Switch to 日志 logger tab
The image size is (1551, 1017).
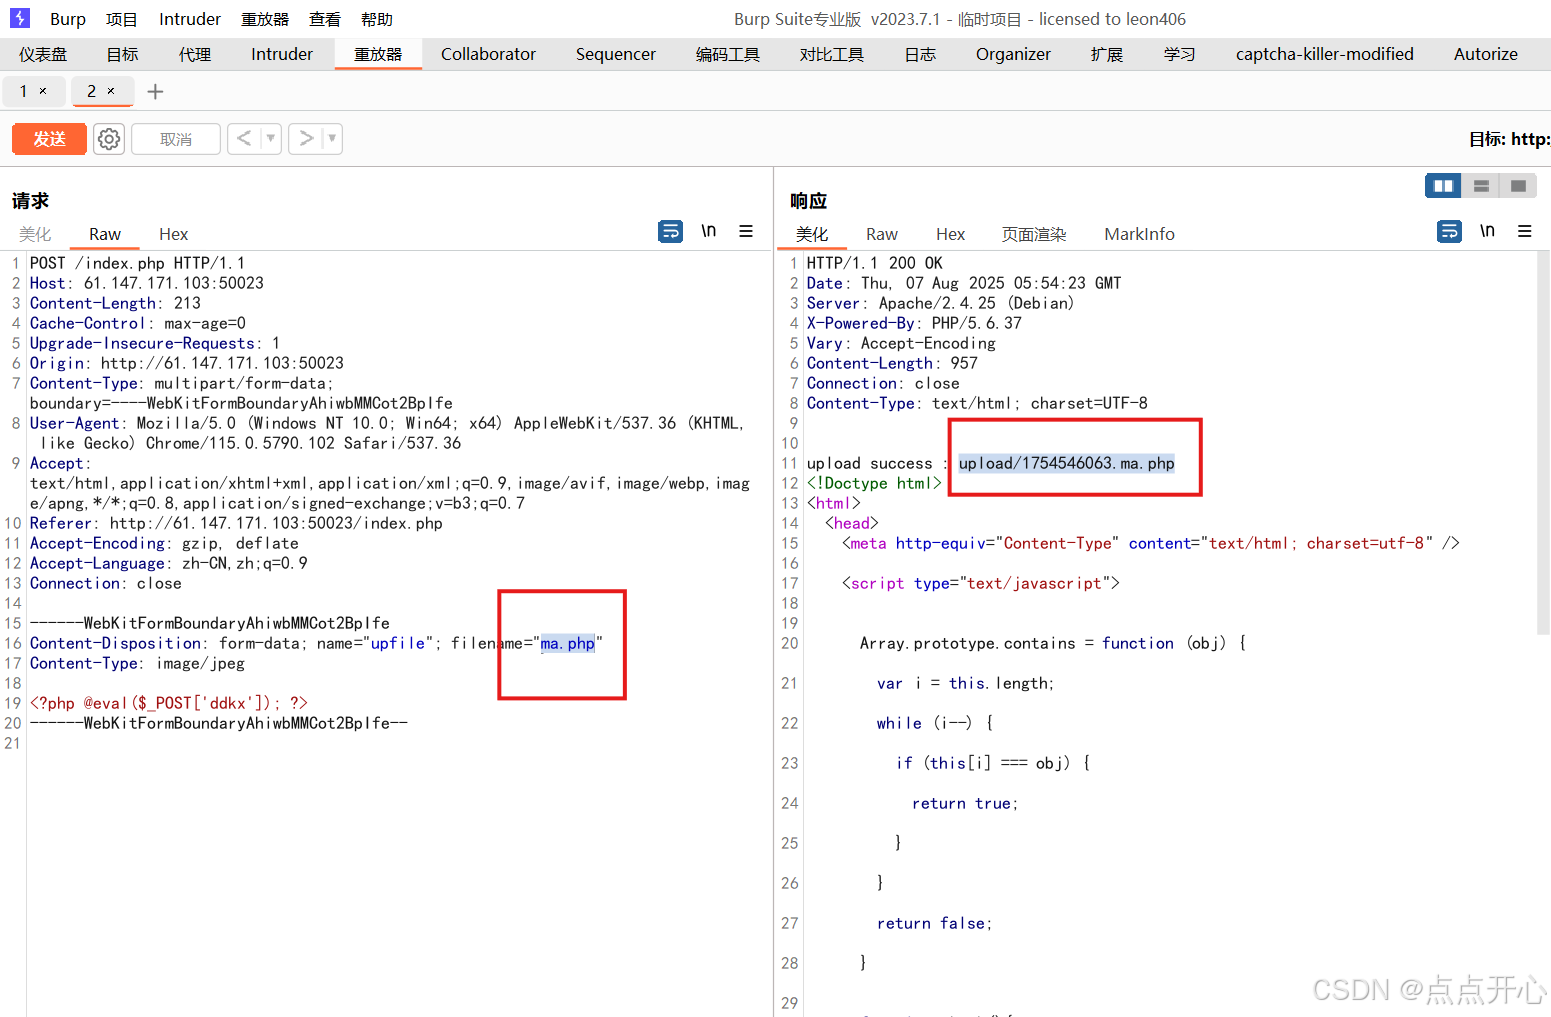tap(920, 54)
